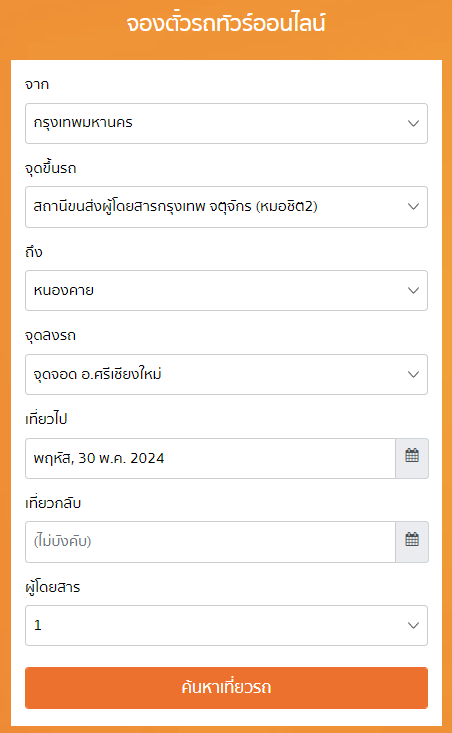Click the จุดลงรถ field label
The image size is (452, 733).
50,336
